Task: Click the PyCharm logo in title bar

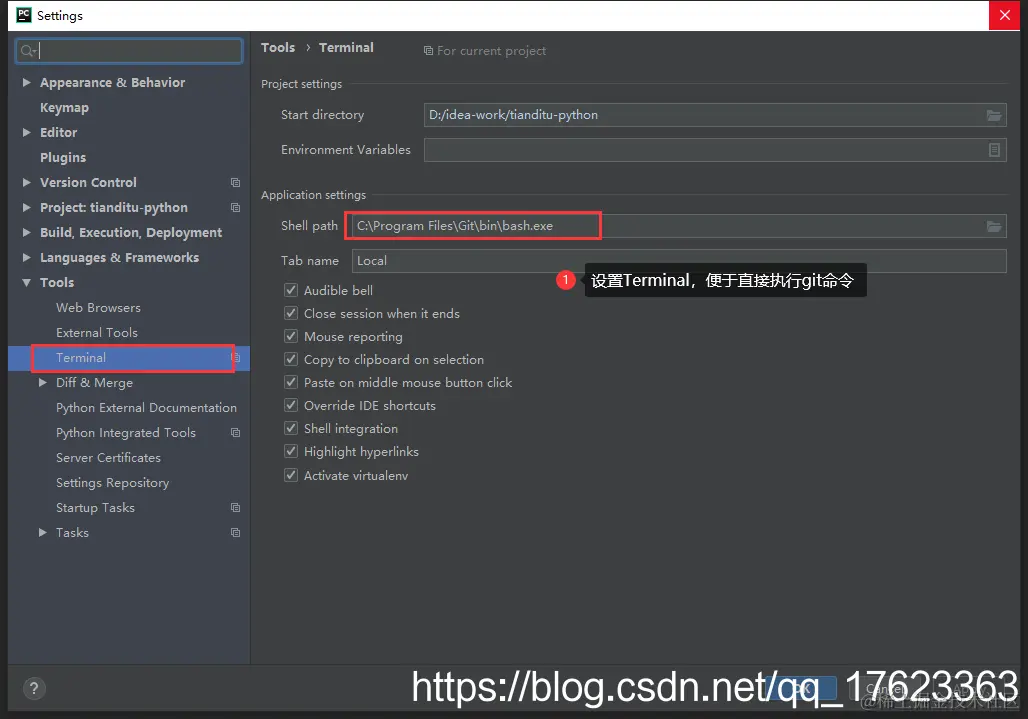Action: [24, 14]
